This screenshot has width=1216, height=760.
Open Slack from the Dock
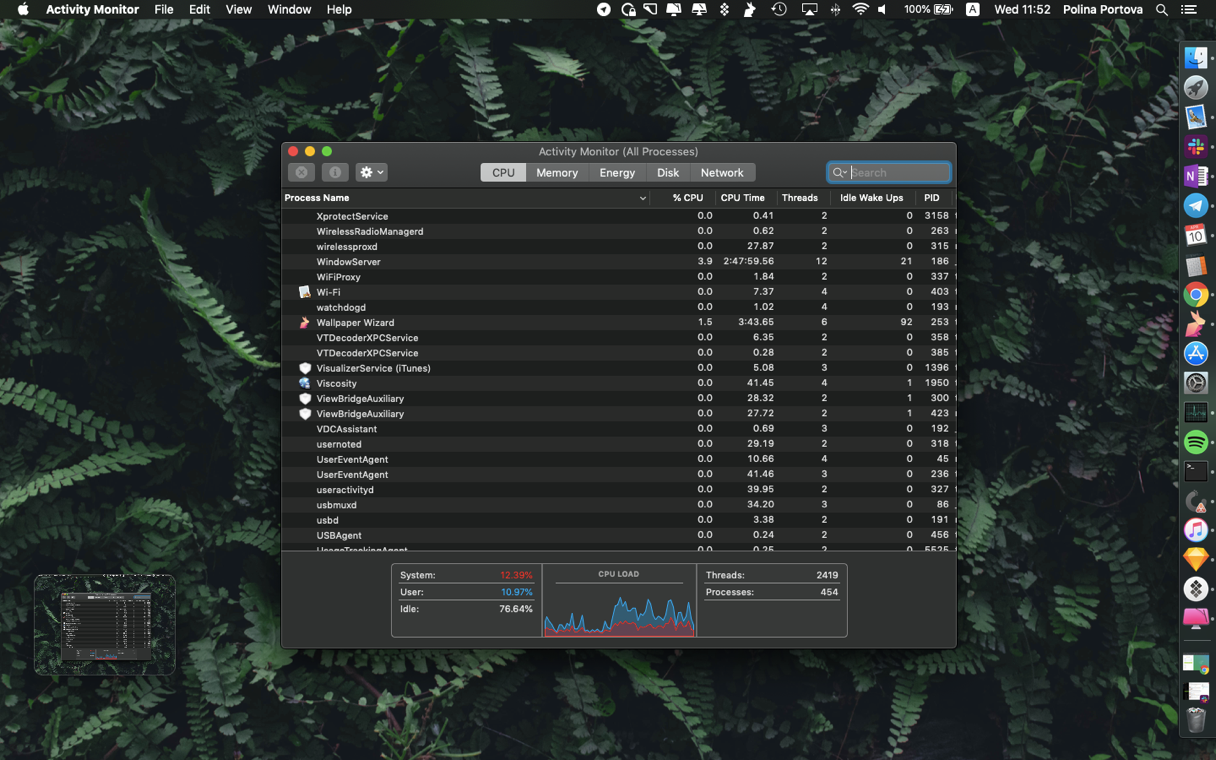1196,147
